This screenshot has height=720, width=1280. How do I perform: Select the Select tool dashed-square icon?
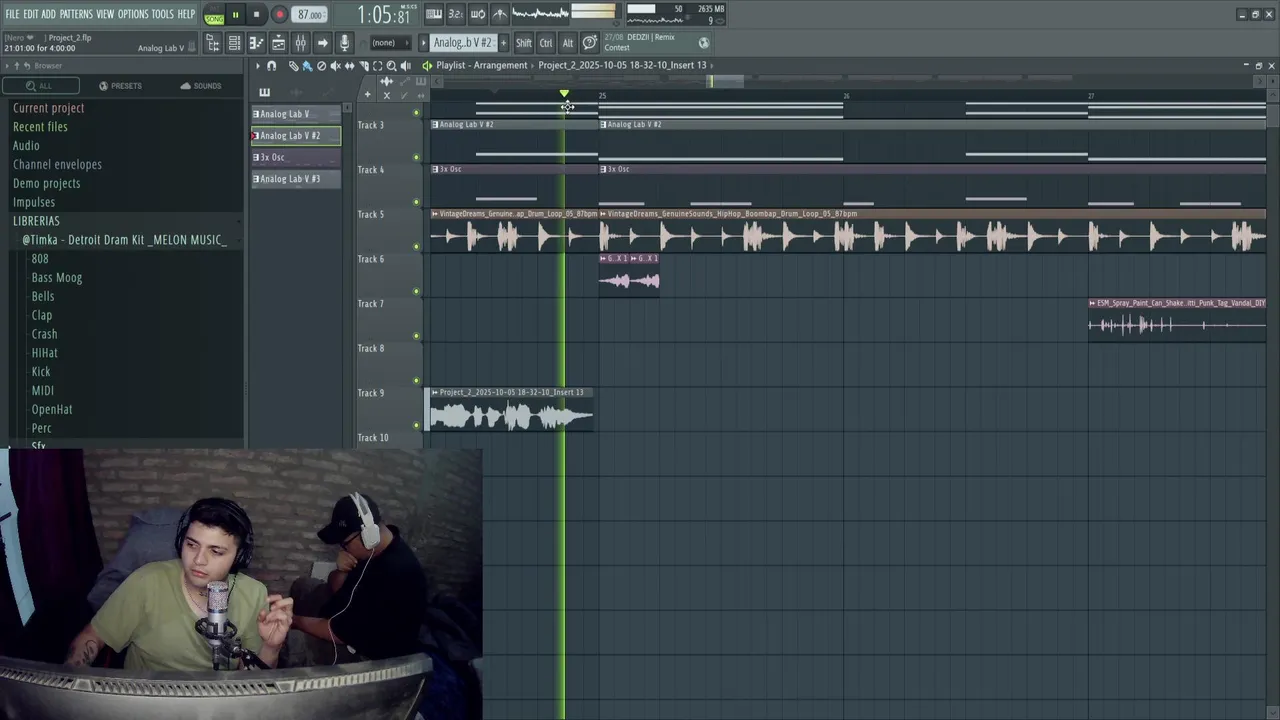pyautogui.click(x=377, y=66)
